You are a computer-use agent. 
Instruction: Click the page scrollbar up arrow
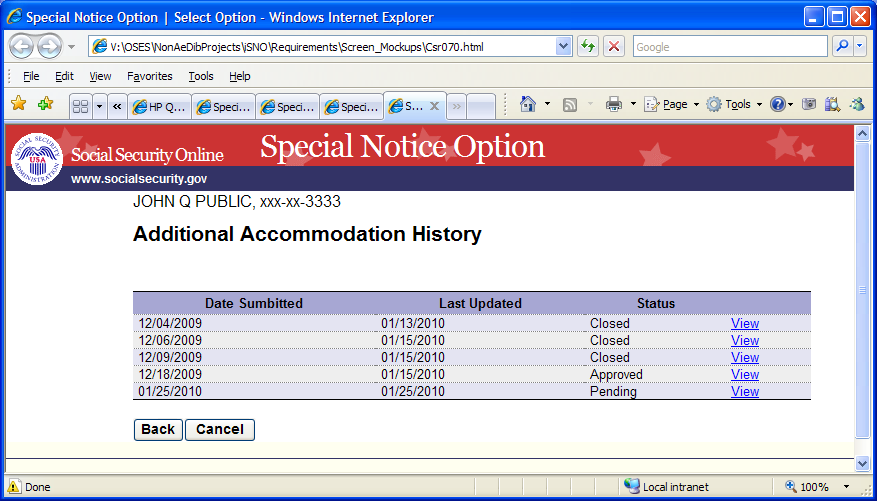tap(862, 133)
